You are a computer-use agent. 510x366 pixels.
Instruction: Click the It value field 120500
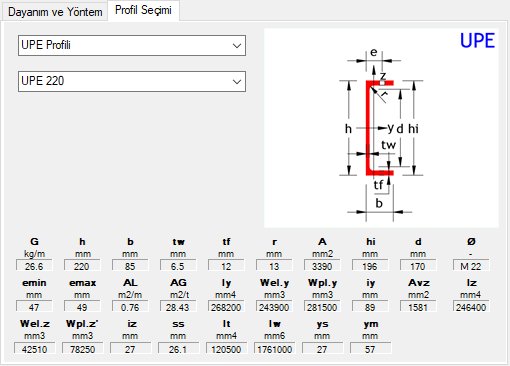[x=227, y=349]
